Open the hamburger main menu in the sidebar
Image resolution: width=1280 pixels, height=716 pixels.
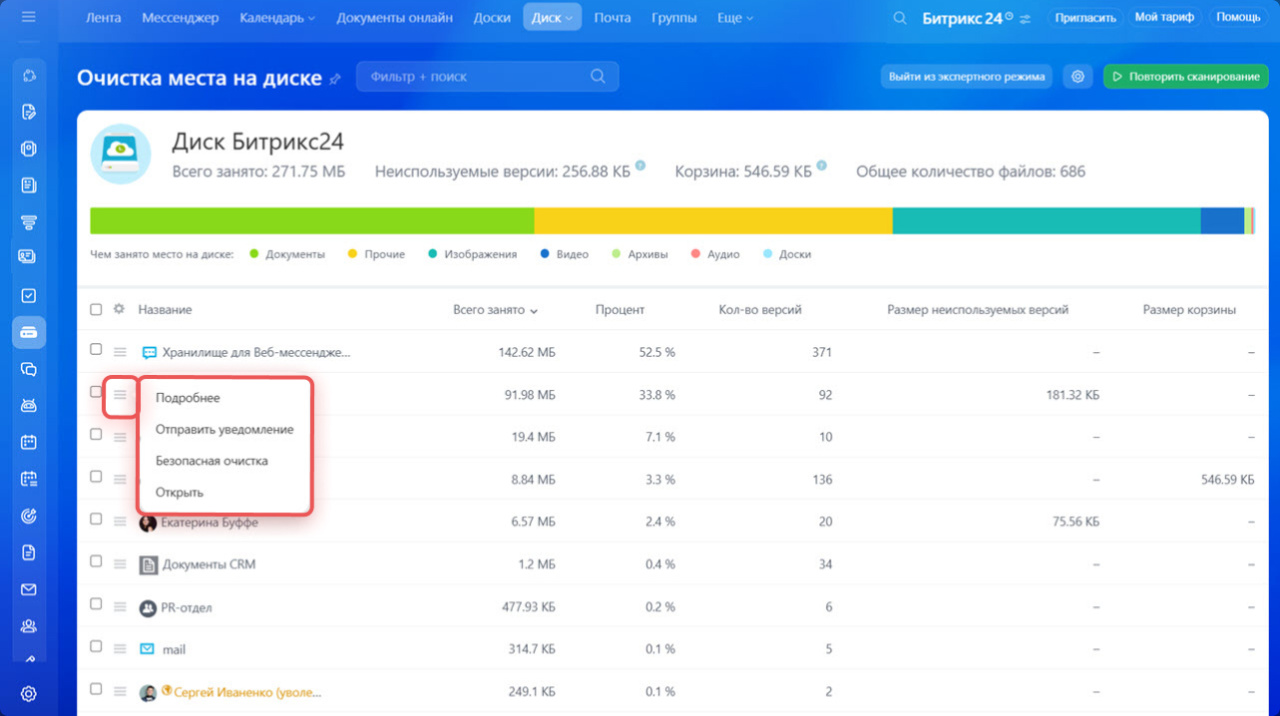28,18
